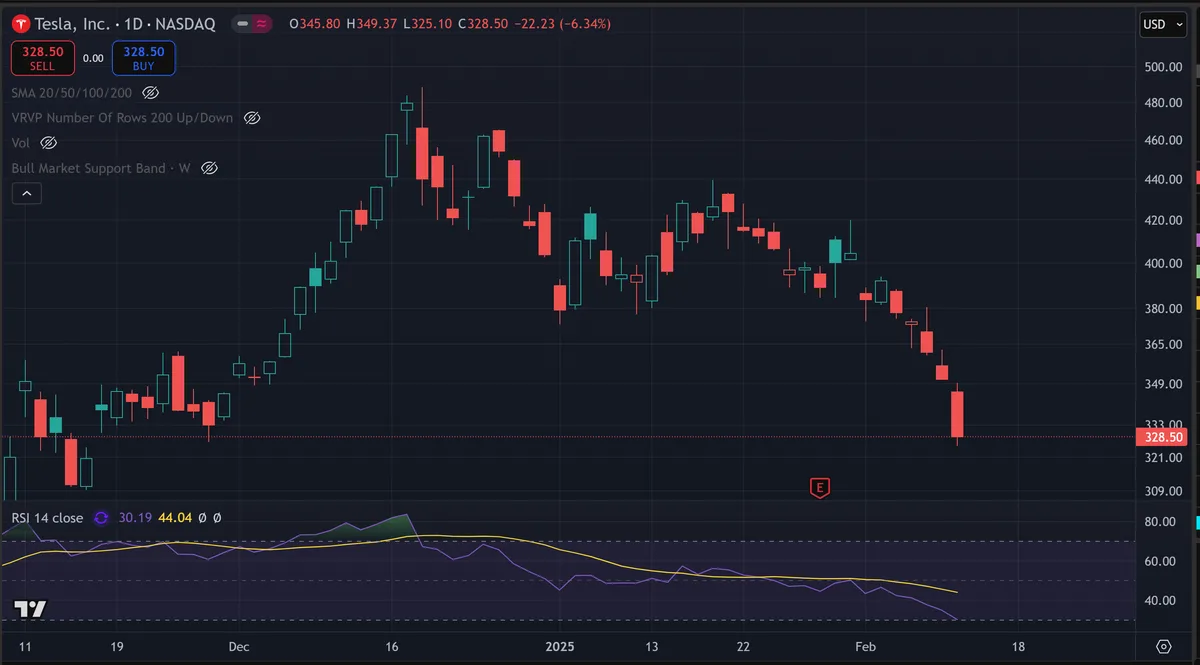The image size is (1200, 665).
Task: Click the 22 date on time axis
Action: [743, 647]
